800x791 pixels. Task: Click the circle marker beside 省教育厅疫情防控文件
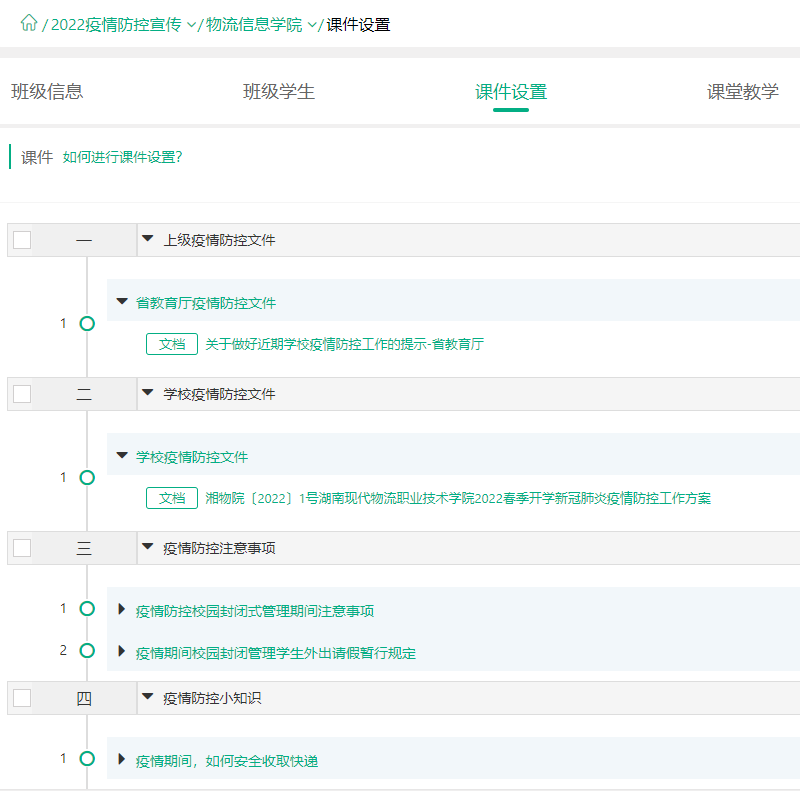click(x=87, y=324)
